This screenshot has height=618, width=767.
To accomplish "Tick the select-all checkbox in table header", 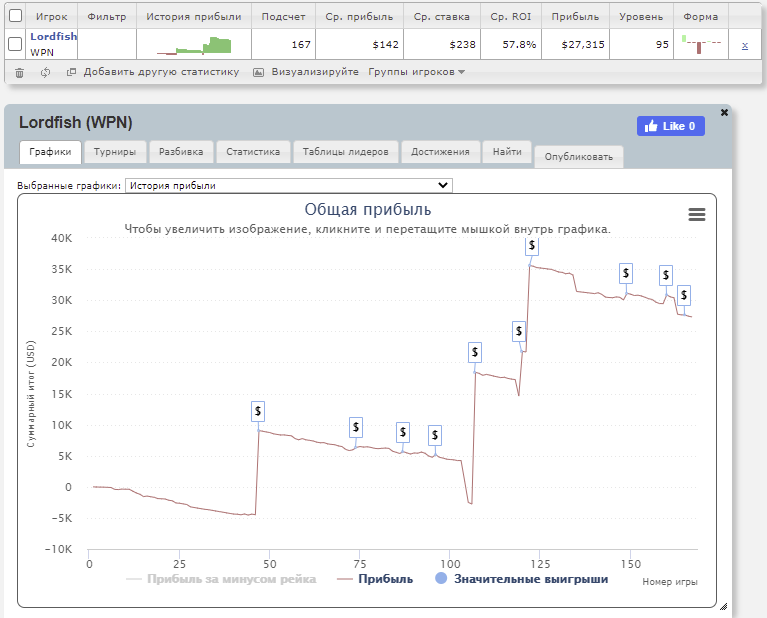I will pyautogui.click(x=15, y=16).
